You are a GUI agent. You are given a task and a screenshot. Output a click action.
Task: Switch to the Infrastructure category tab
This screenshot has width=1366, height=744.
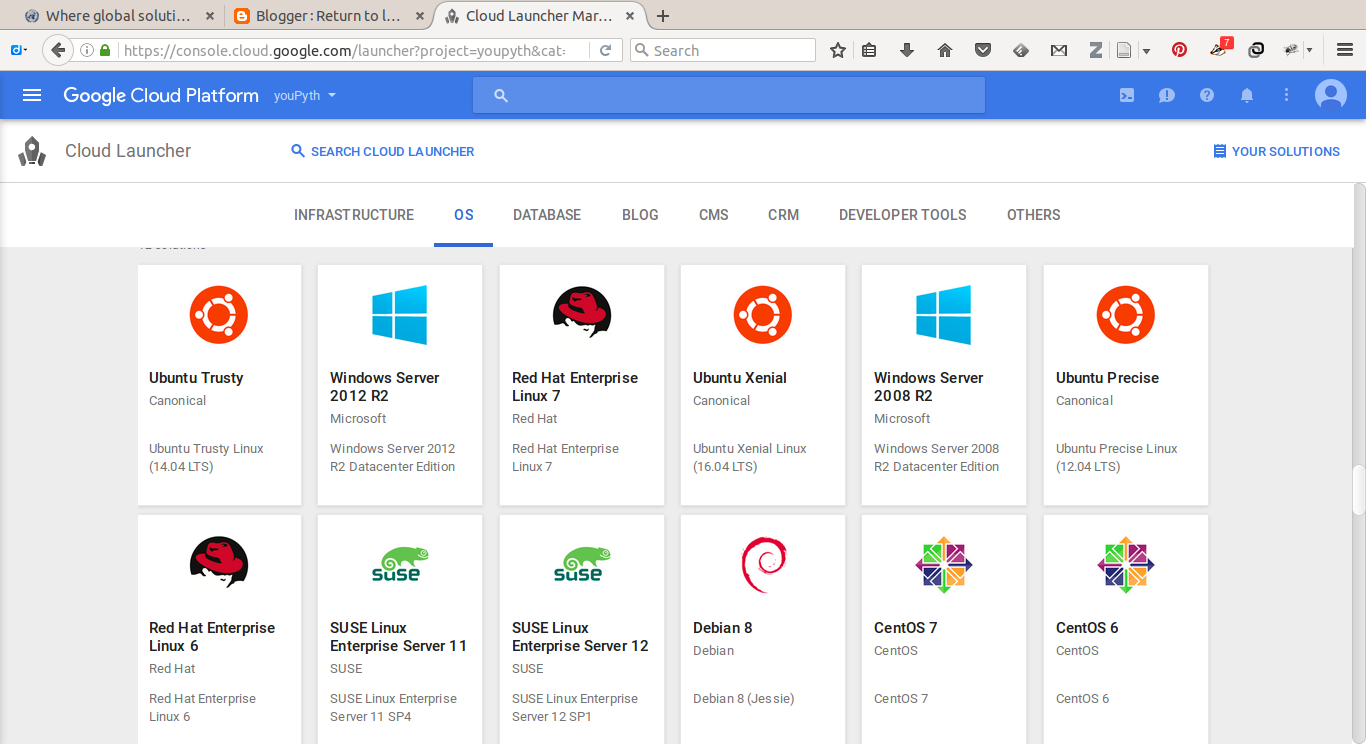tap(354, 215)
